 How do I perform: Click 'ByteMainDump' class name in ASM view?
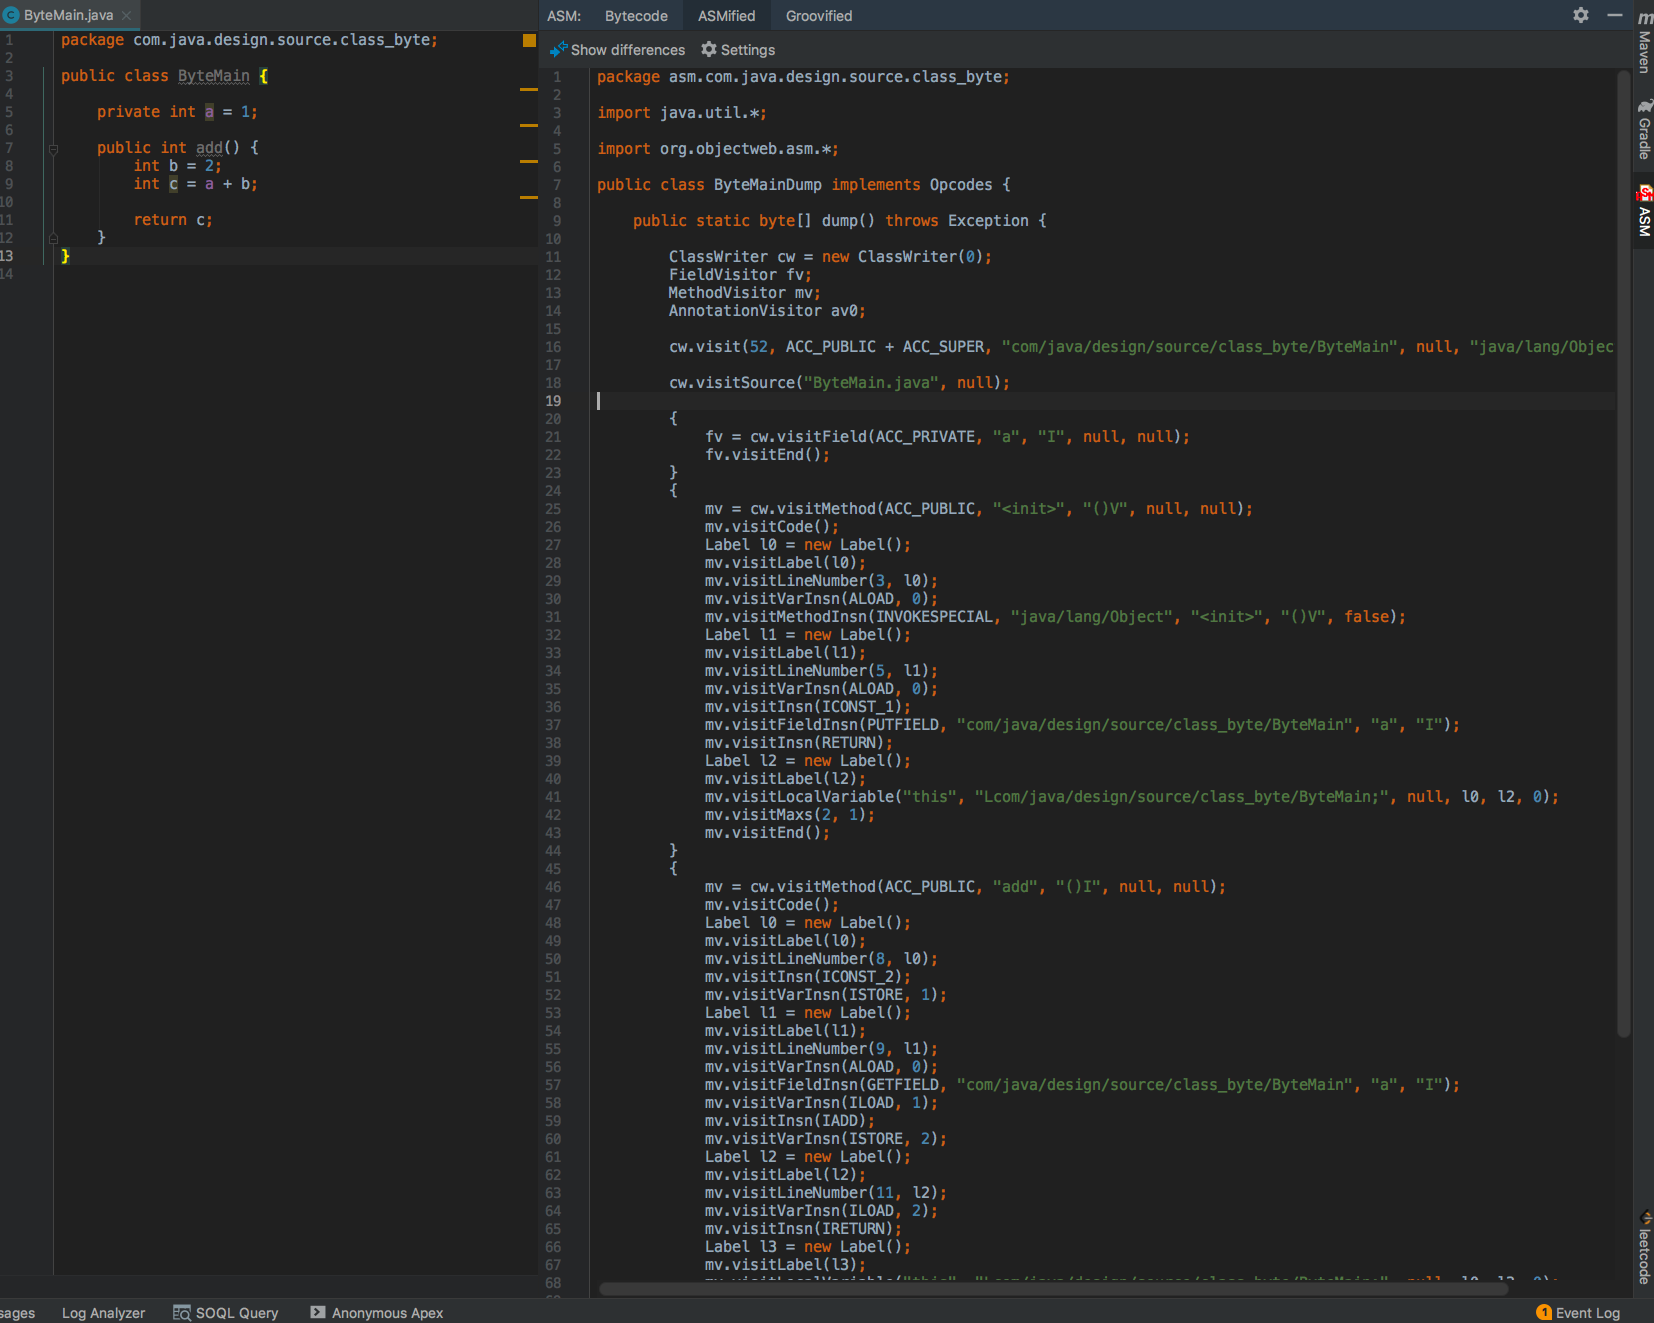[768, 185]
